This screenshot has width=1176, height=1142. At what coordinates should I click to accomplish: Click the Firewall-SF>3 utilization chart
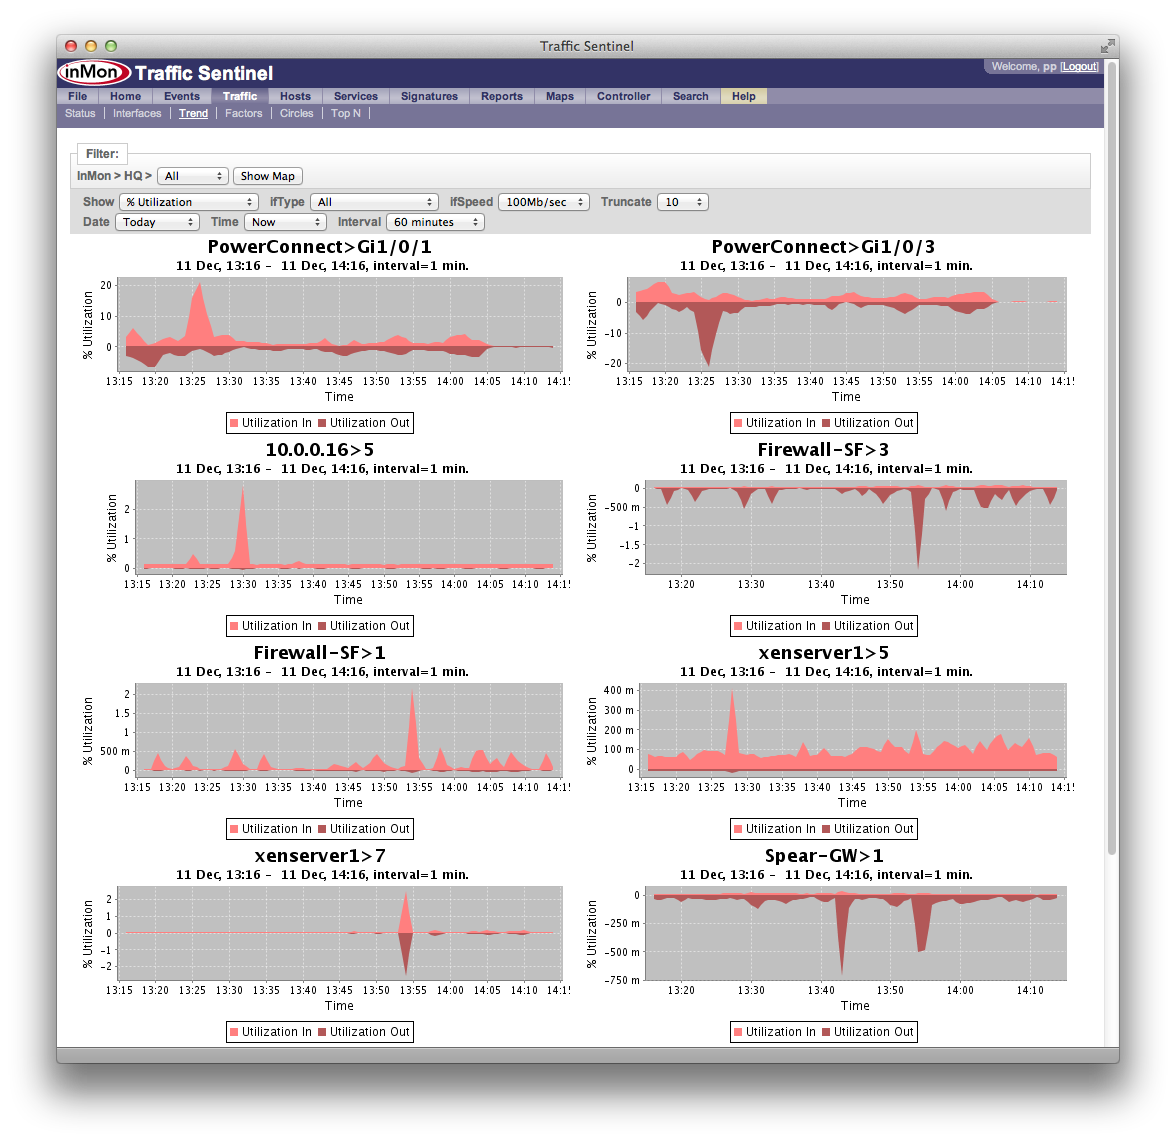(x=856, y=527)
